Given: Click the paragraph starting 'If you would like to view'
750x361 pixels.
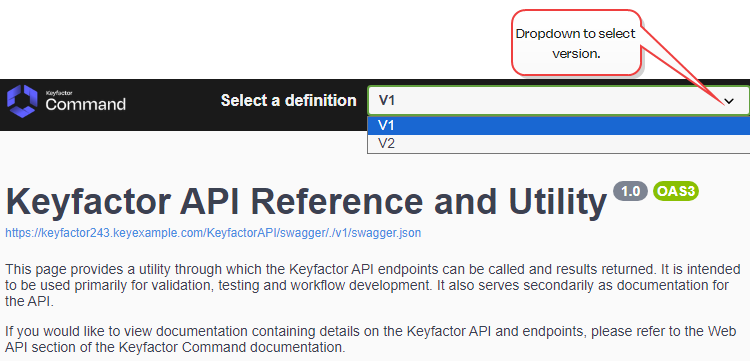Looking at the screenshot, I should point(371,339).
